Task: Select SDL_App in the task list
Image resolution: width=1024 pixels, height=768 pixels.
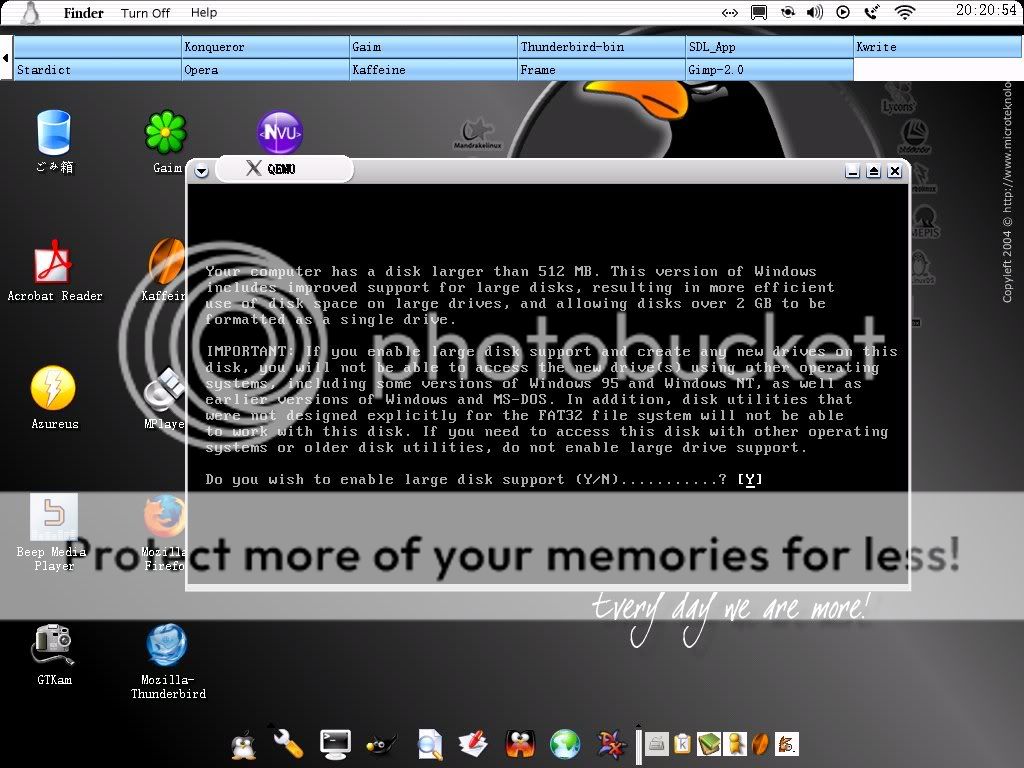Action: 769,47
